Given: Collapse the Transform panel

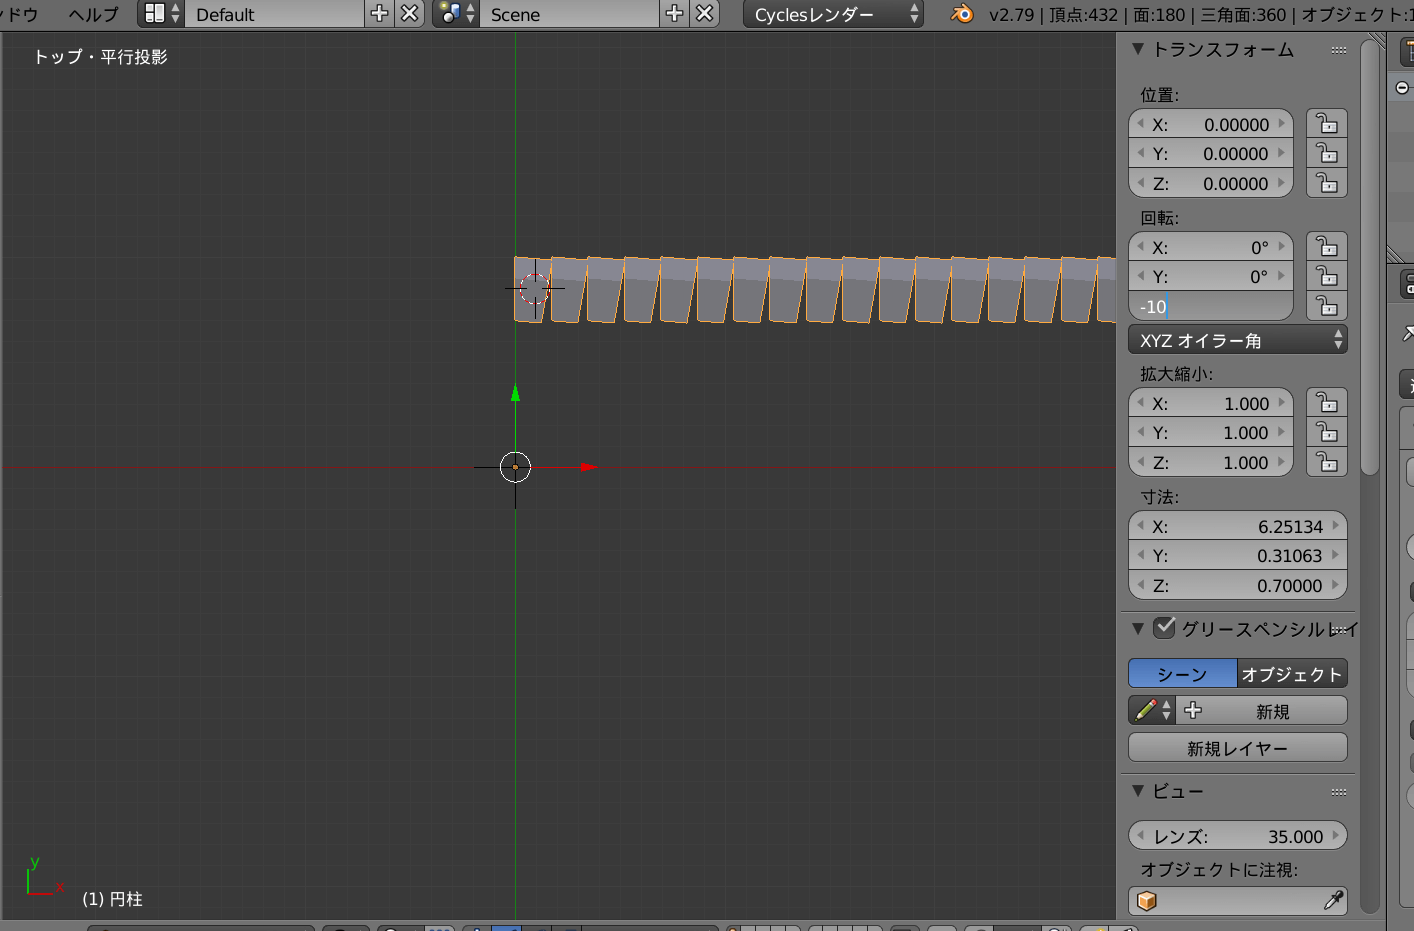Looking at the screenshot, I should (1138, 49).
